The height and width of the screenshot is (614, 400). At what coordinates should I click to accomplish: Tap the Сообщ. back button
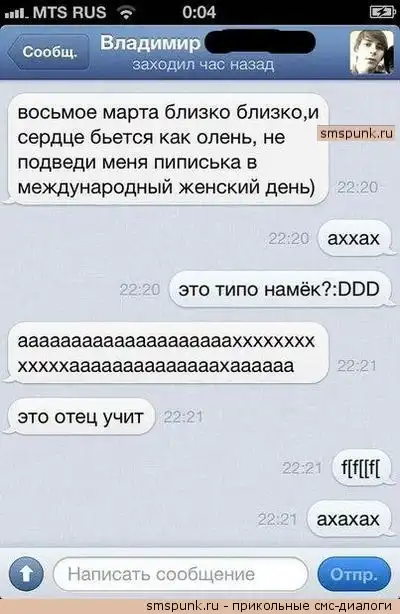[x=48, y=52]
